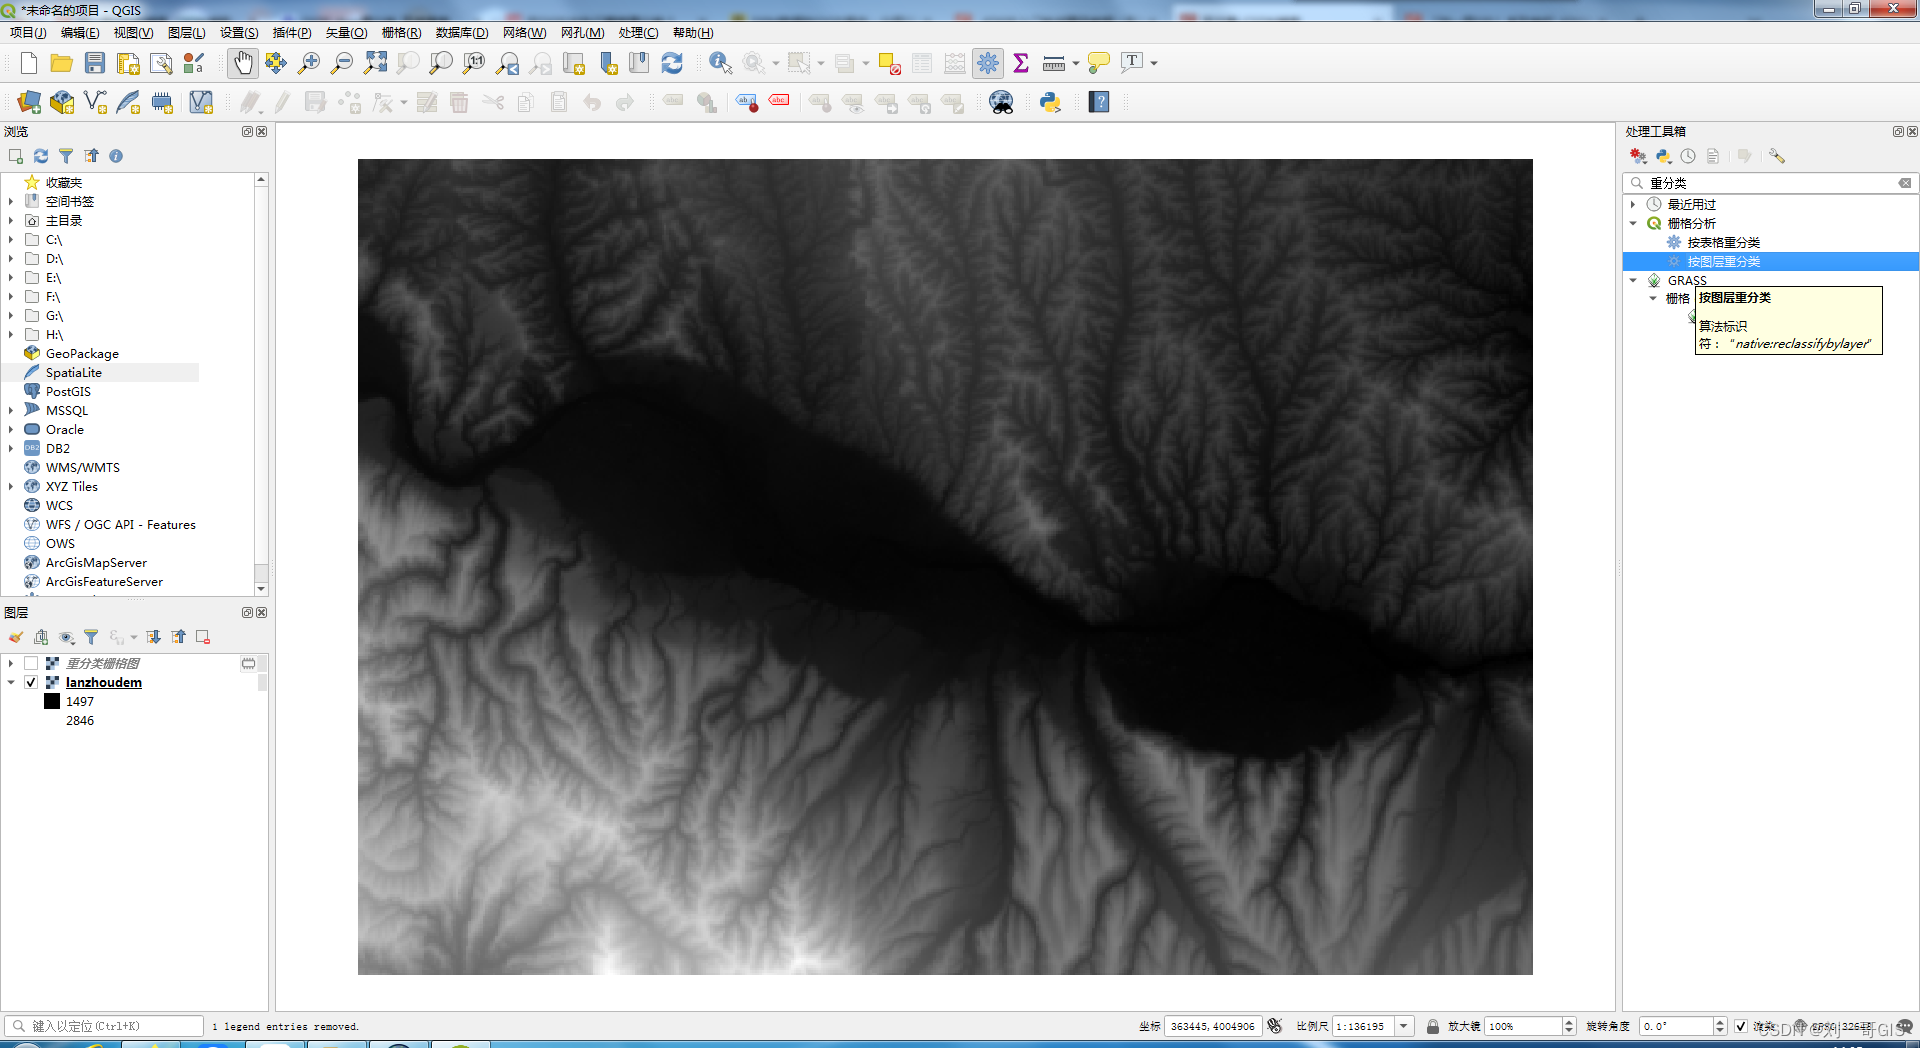Viewport: 1920px width, 1048px height.
Task: Increase the rotation angle stepper
Action: pyautogui.click(x=1720, y=1022)
